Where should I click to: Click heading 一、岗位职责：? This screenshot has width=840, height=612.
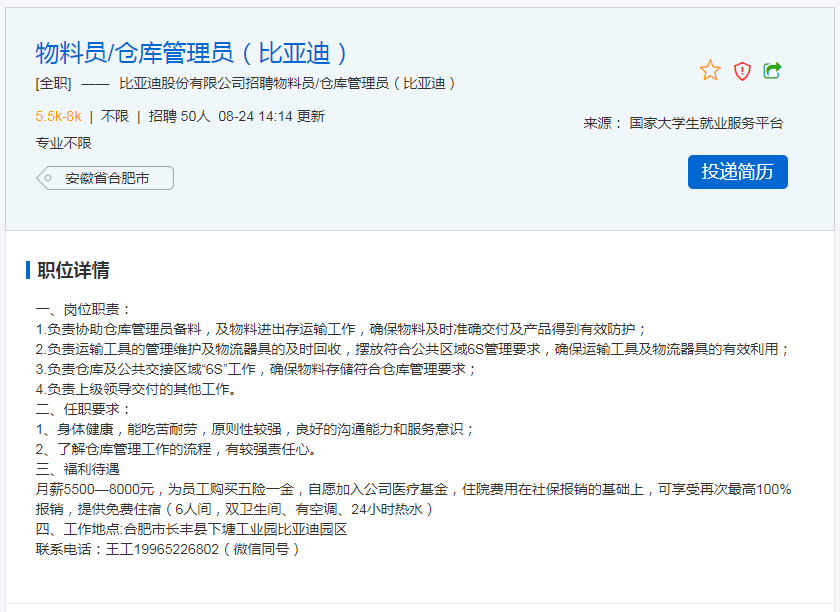click(84, 309)
